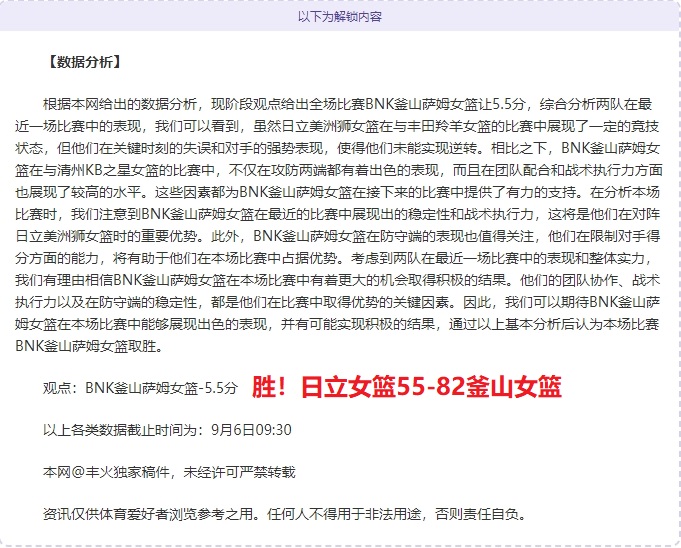The width and height of the screenshot is (681, 548).
Task: Click the line starting 分方面的能力，将有助于他们
Action: pos(334,258)
